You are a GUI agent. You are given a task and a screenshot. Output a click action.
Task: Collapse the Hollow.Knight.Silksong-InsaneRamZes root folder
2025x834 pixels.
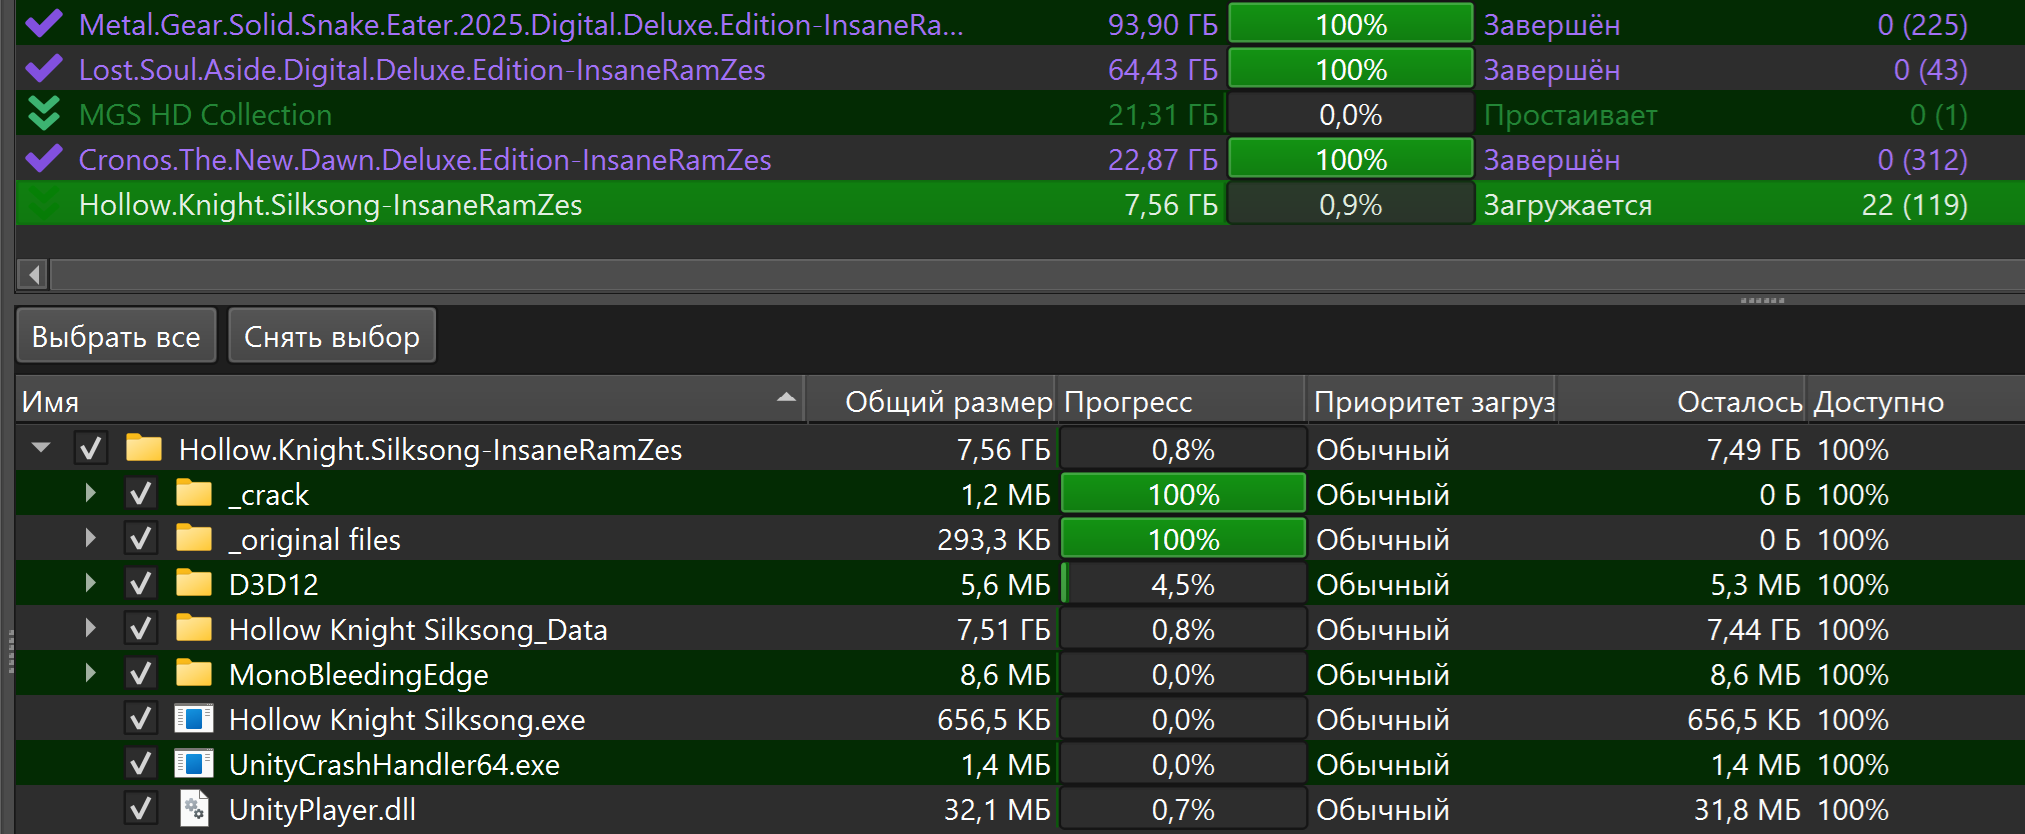pyautogui.click(x=41, y=448)
